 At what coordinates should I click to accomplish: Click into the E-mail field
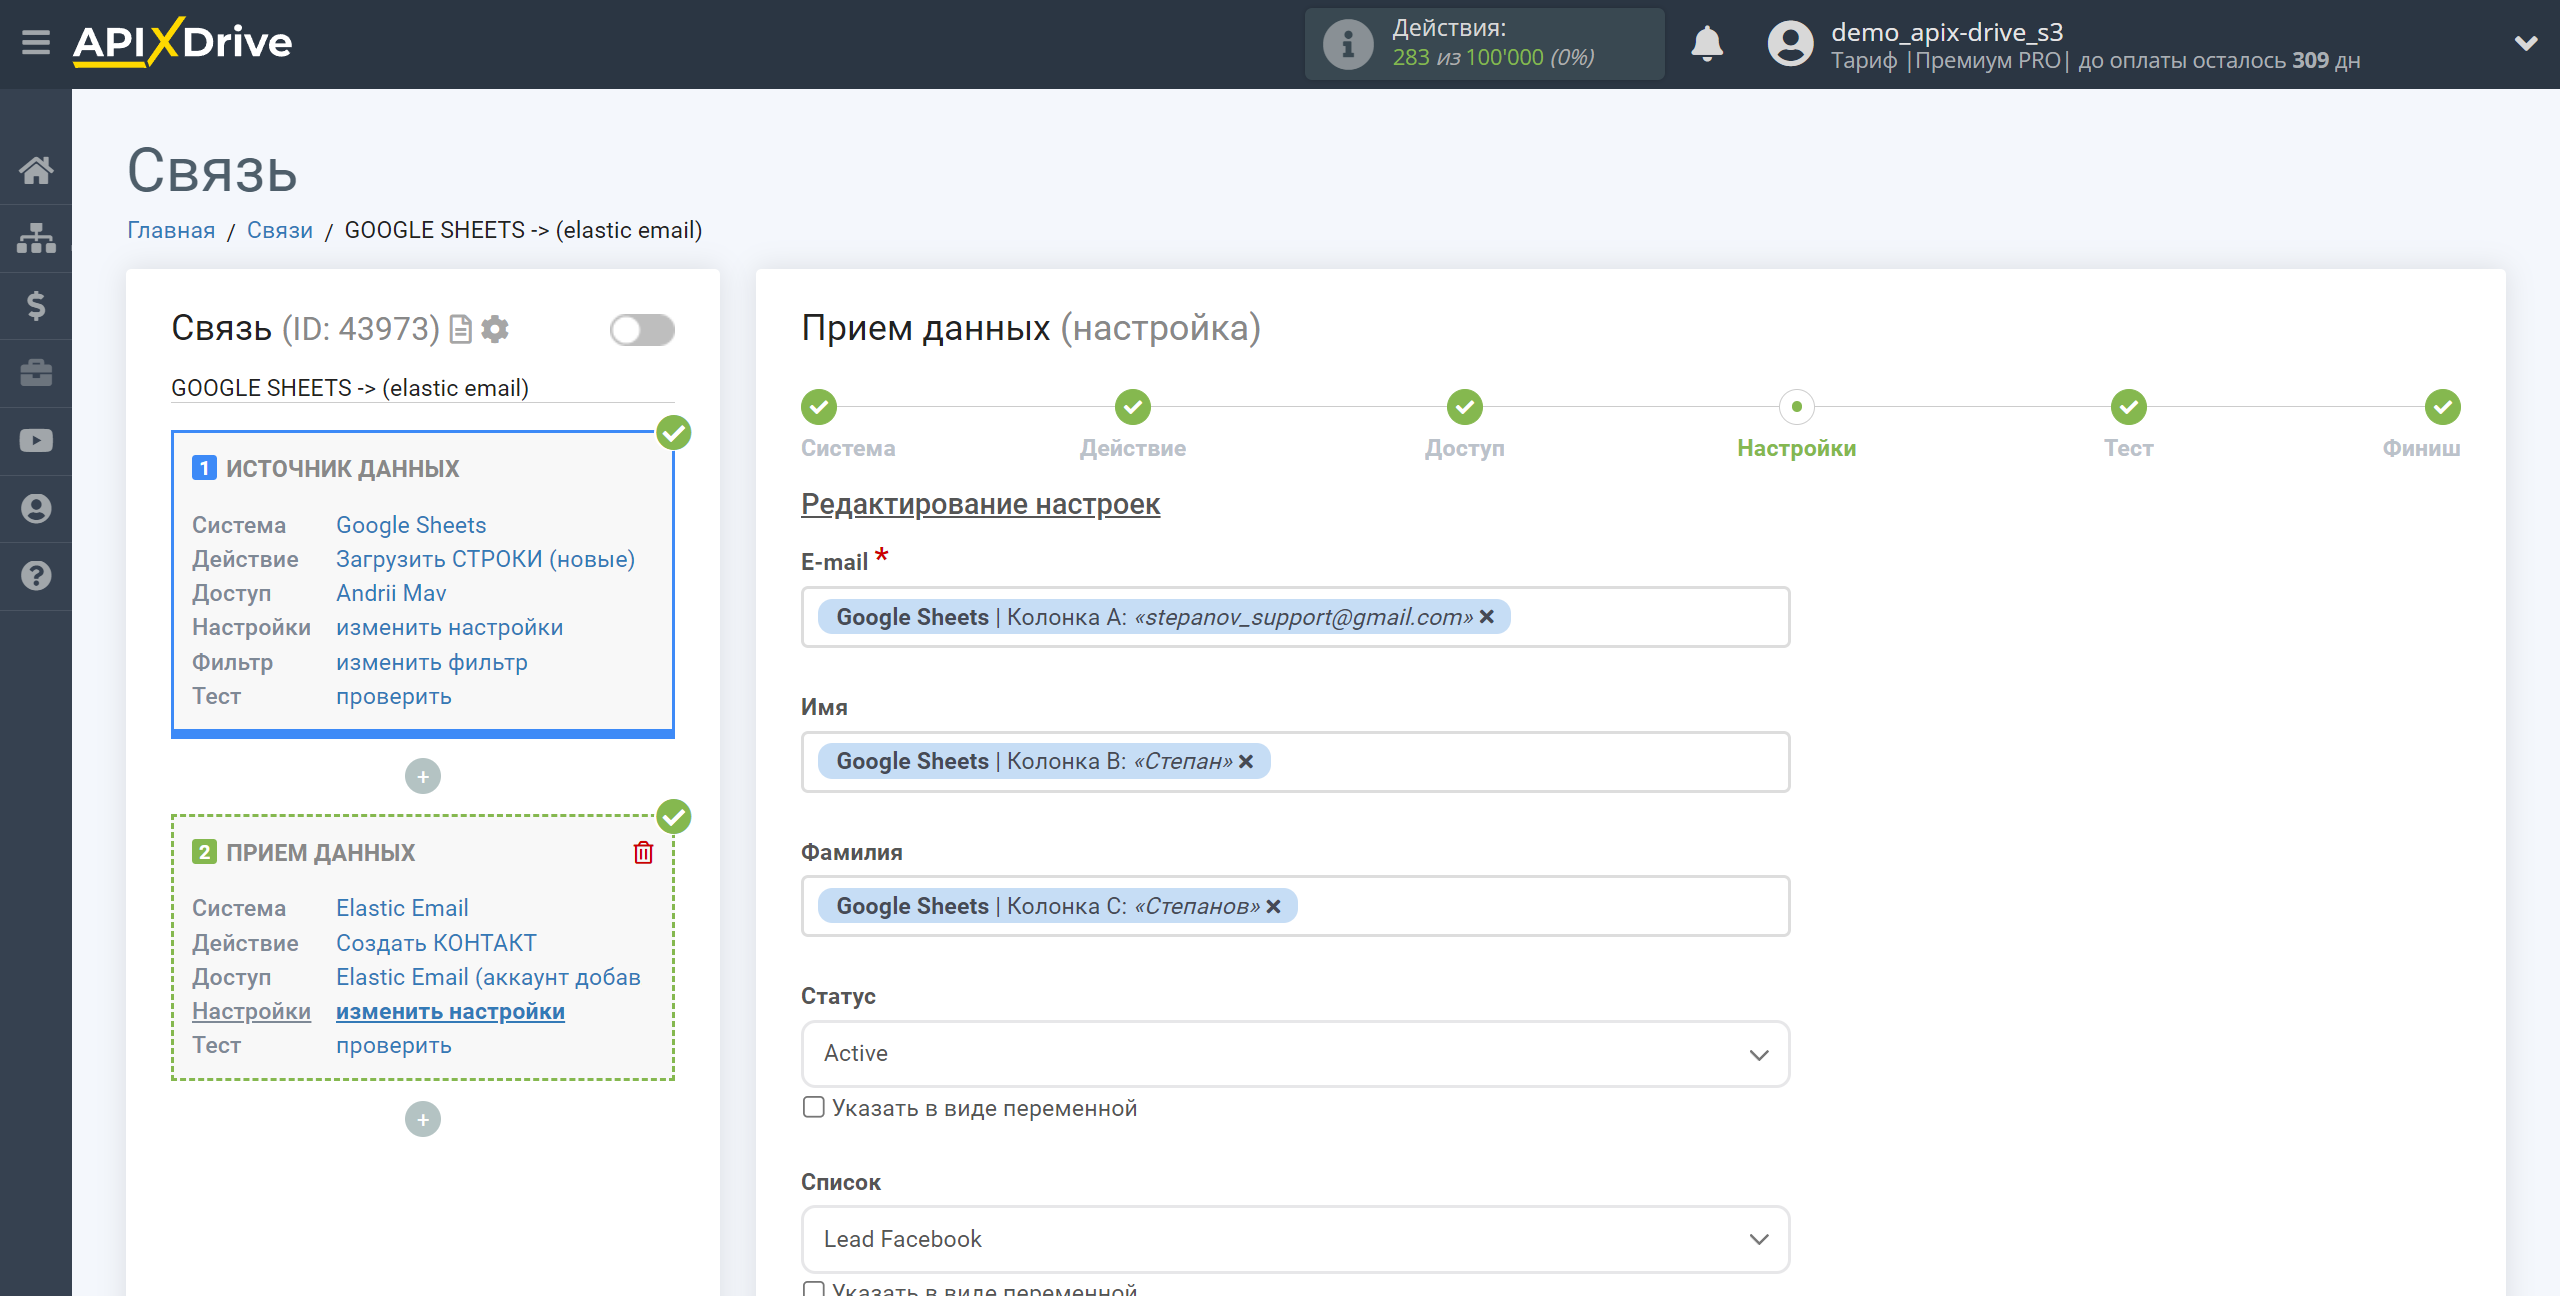(1295, 617)
